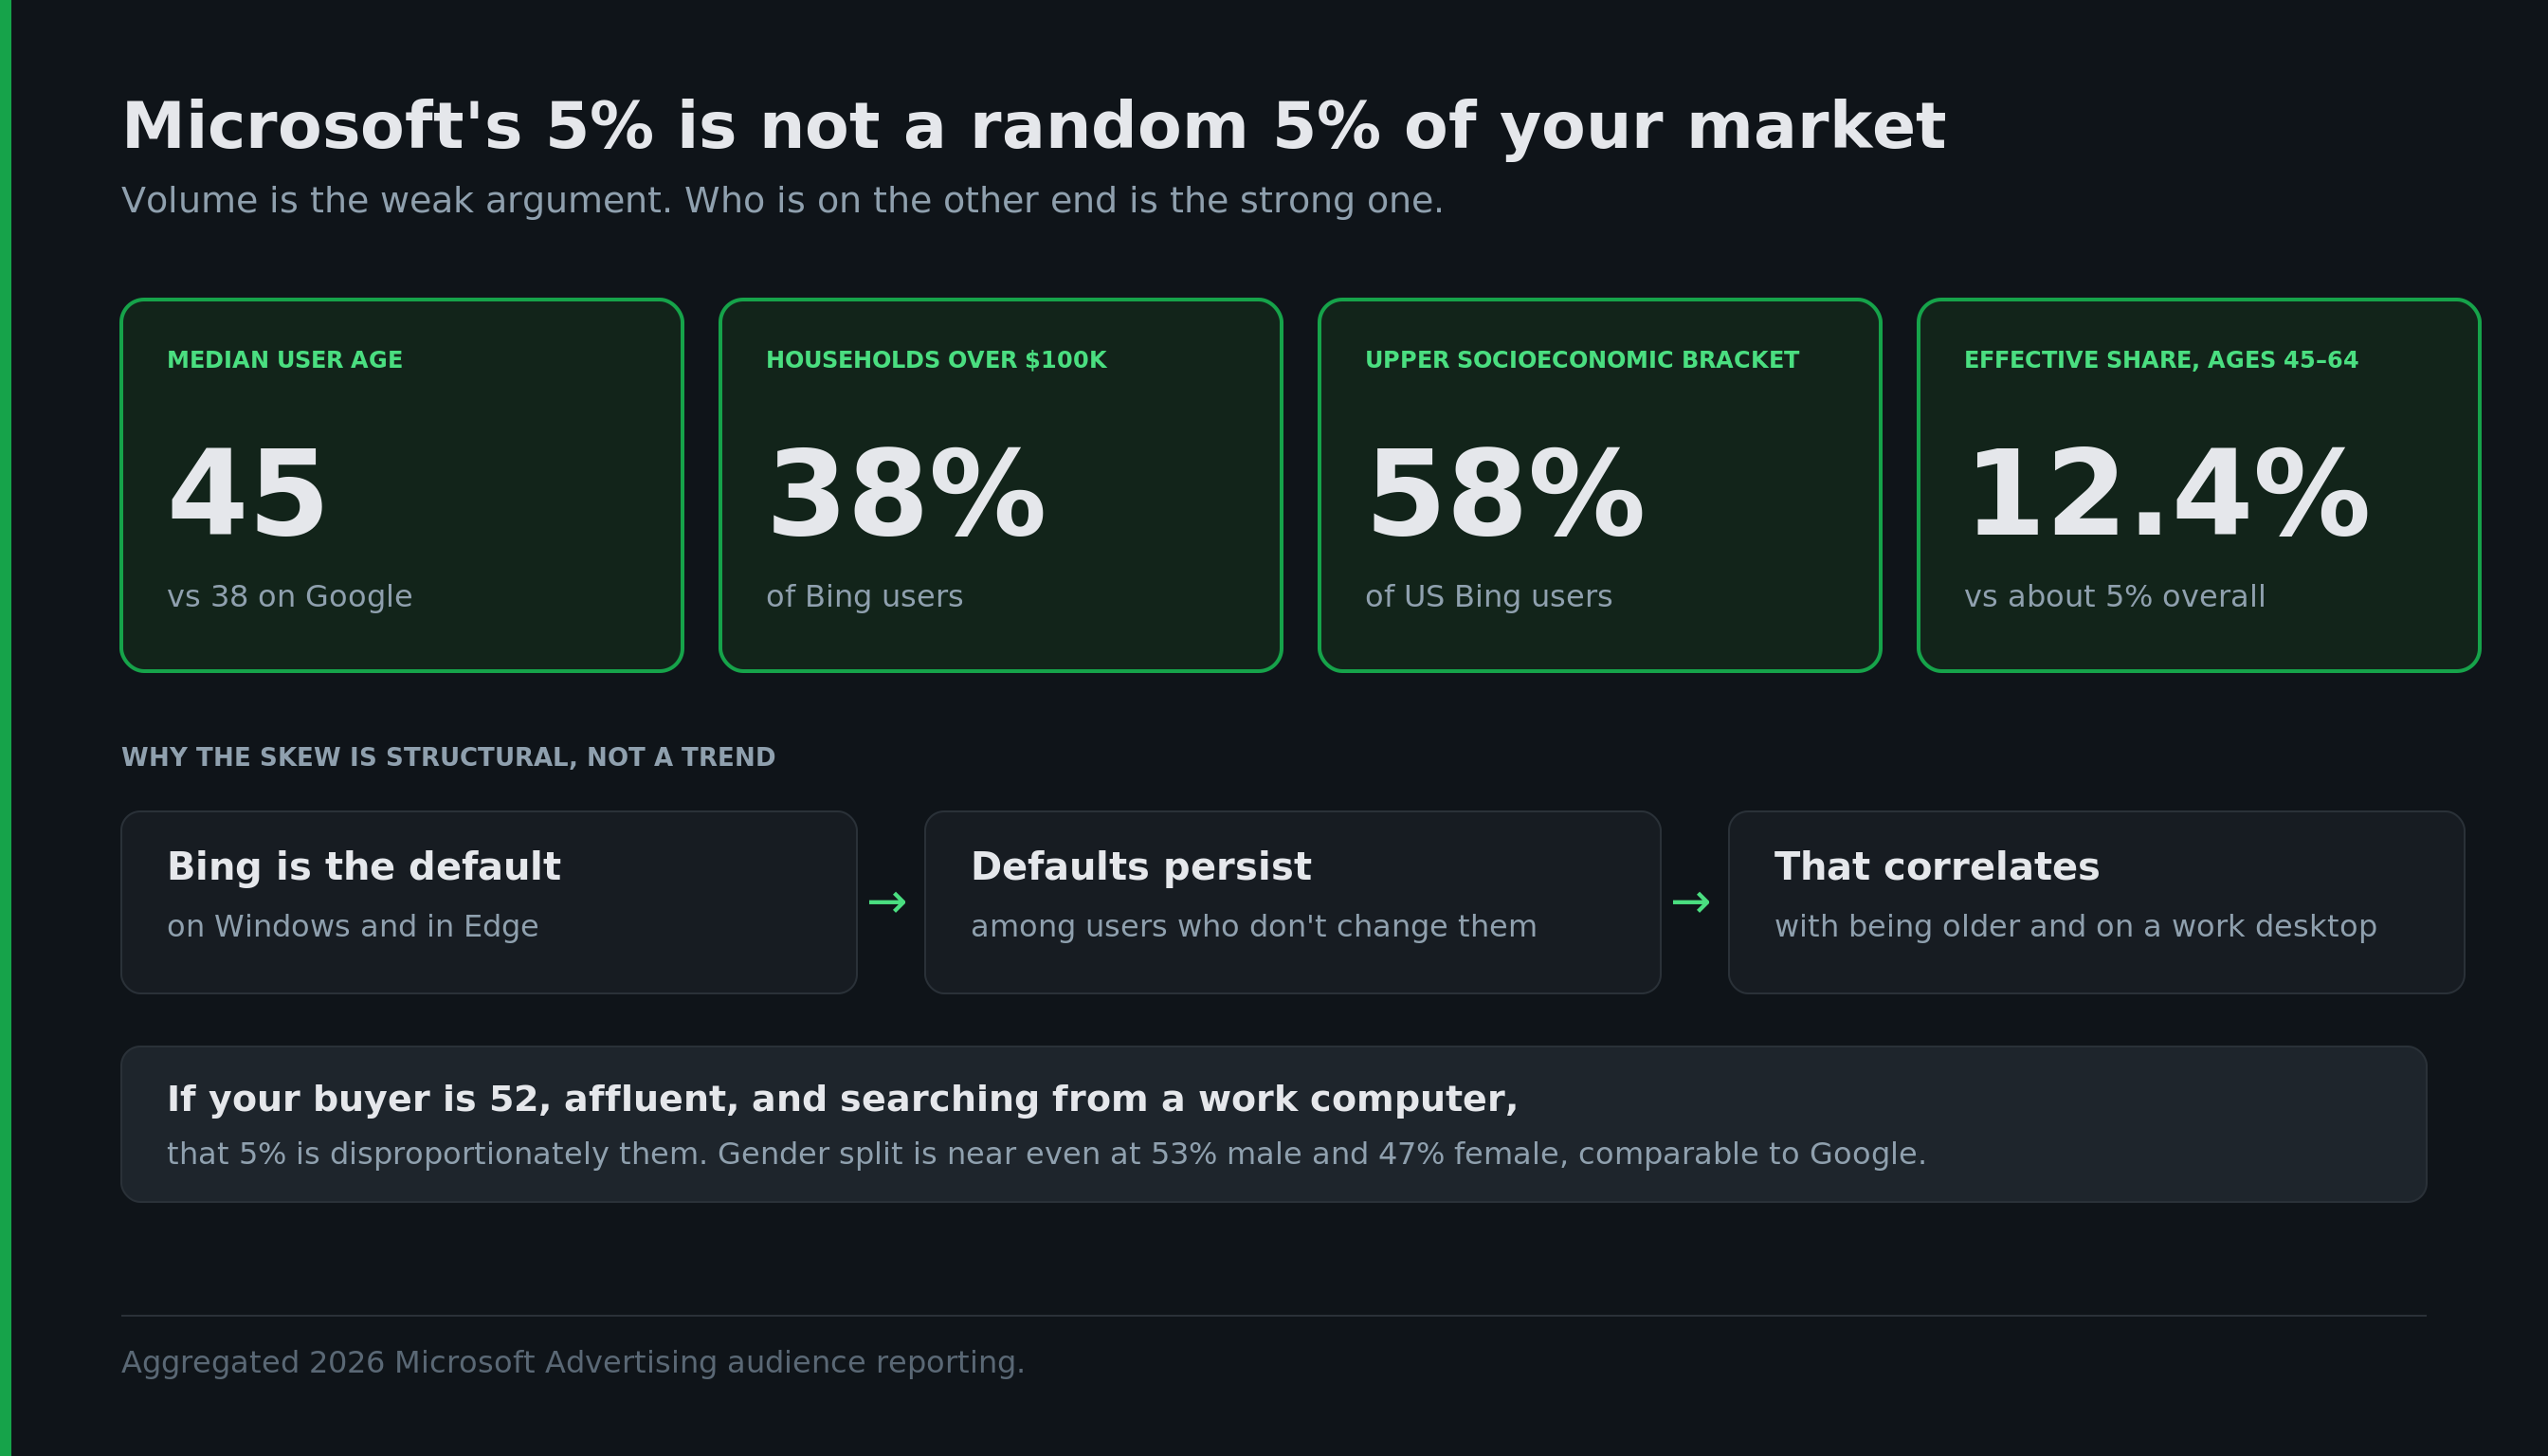Screen dimensions: 2548x1456
Task: Select the Median User Age card
Action: 402,485
